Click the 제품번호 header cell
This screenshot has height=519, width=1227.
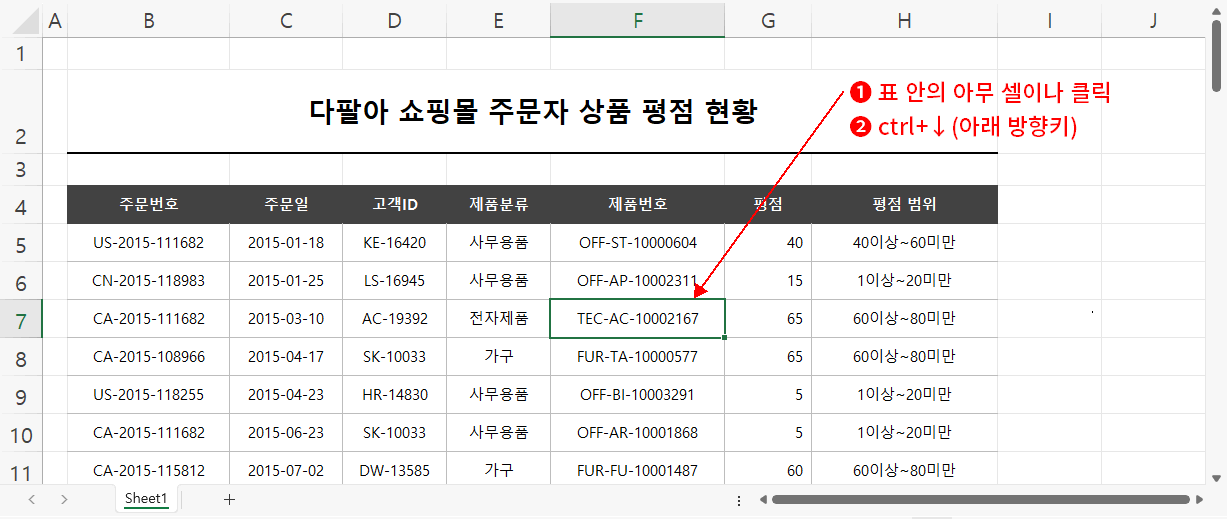click(x=637, y=205)
